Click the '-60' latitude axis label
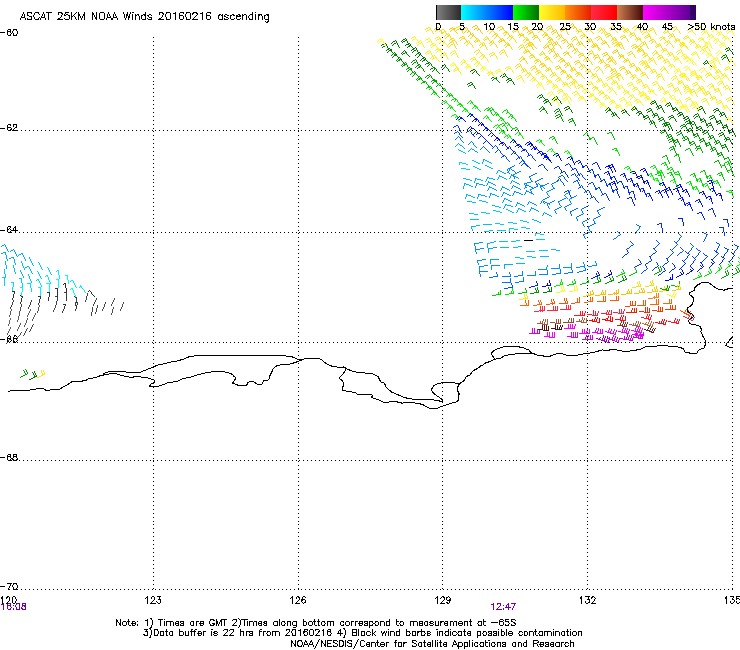Image resolution: width=740 pixels, height=650 pixels. point(9,33)
